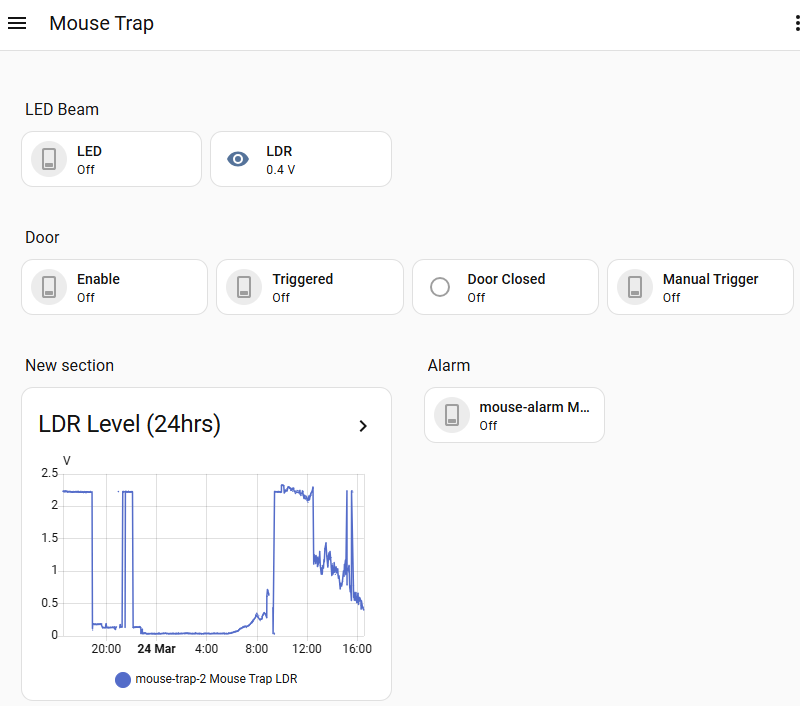Click the blue legend dot for Mouse Trap LDR
The image size is (800, 706).
(x=123, y=679)
